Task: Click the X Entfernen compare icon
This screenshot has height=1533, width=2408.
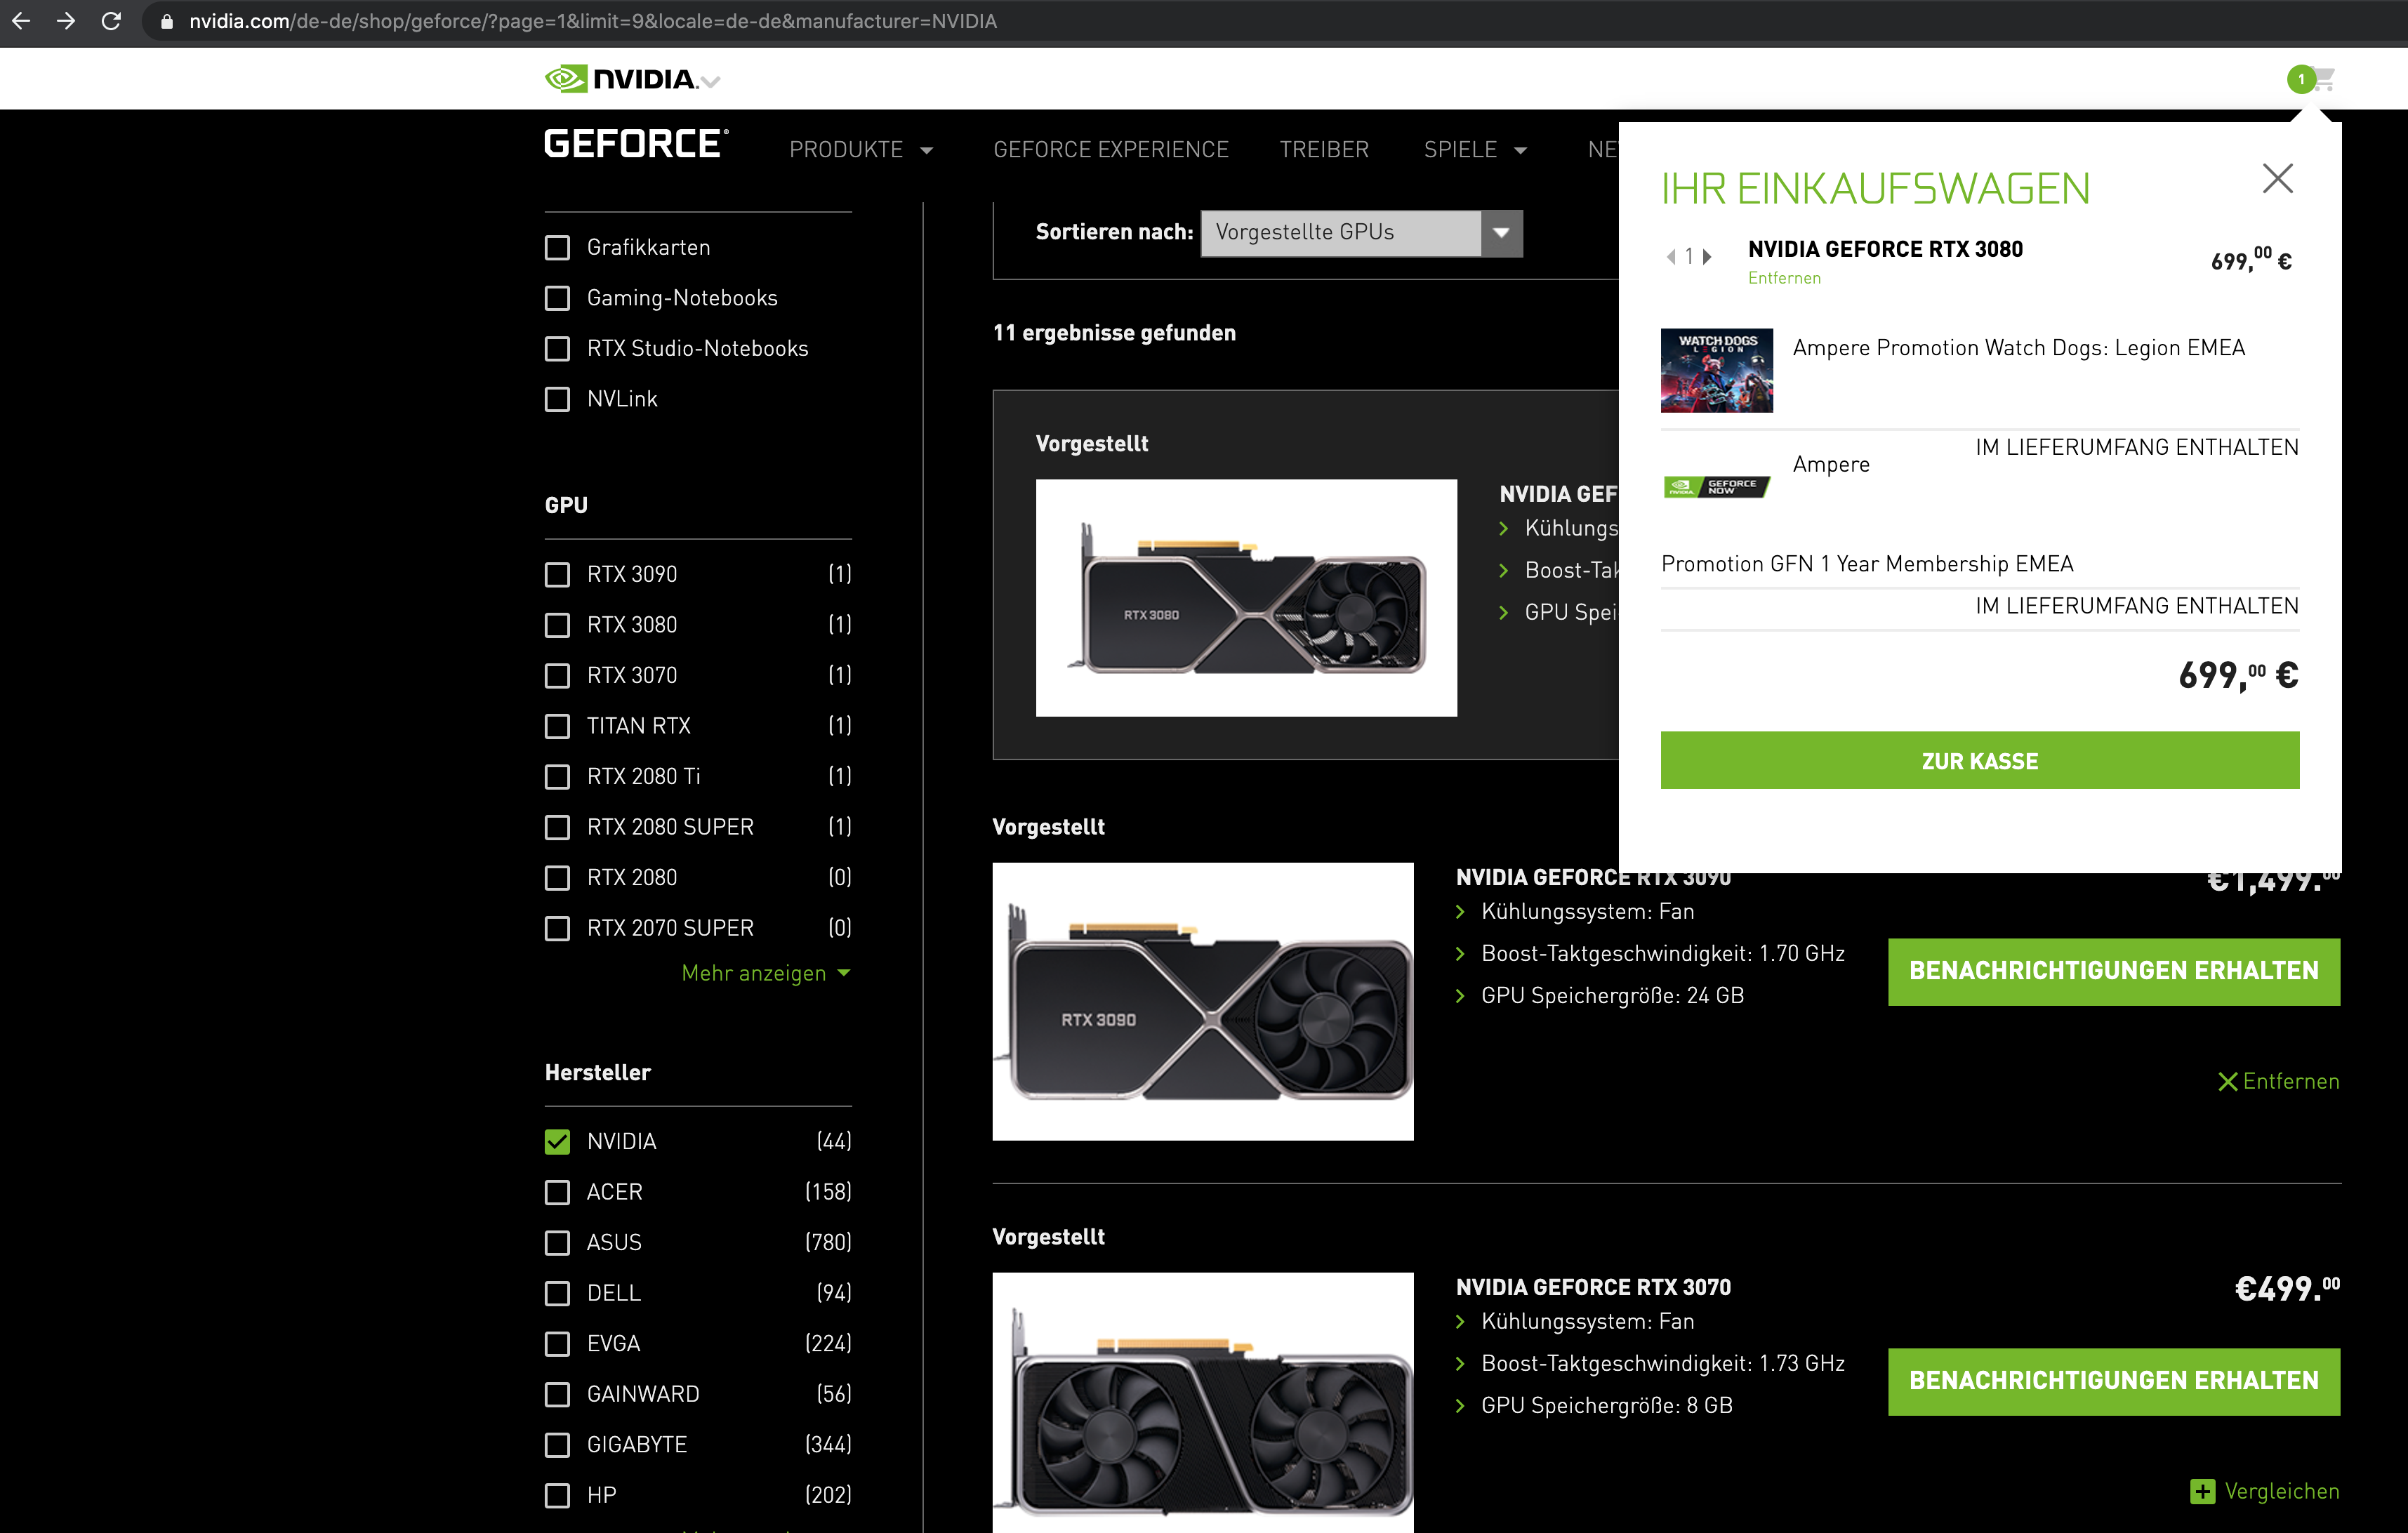Action: point(2227,1081)
